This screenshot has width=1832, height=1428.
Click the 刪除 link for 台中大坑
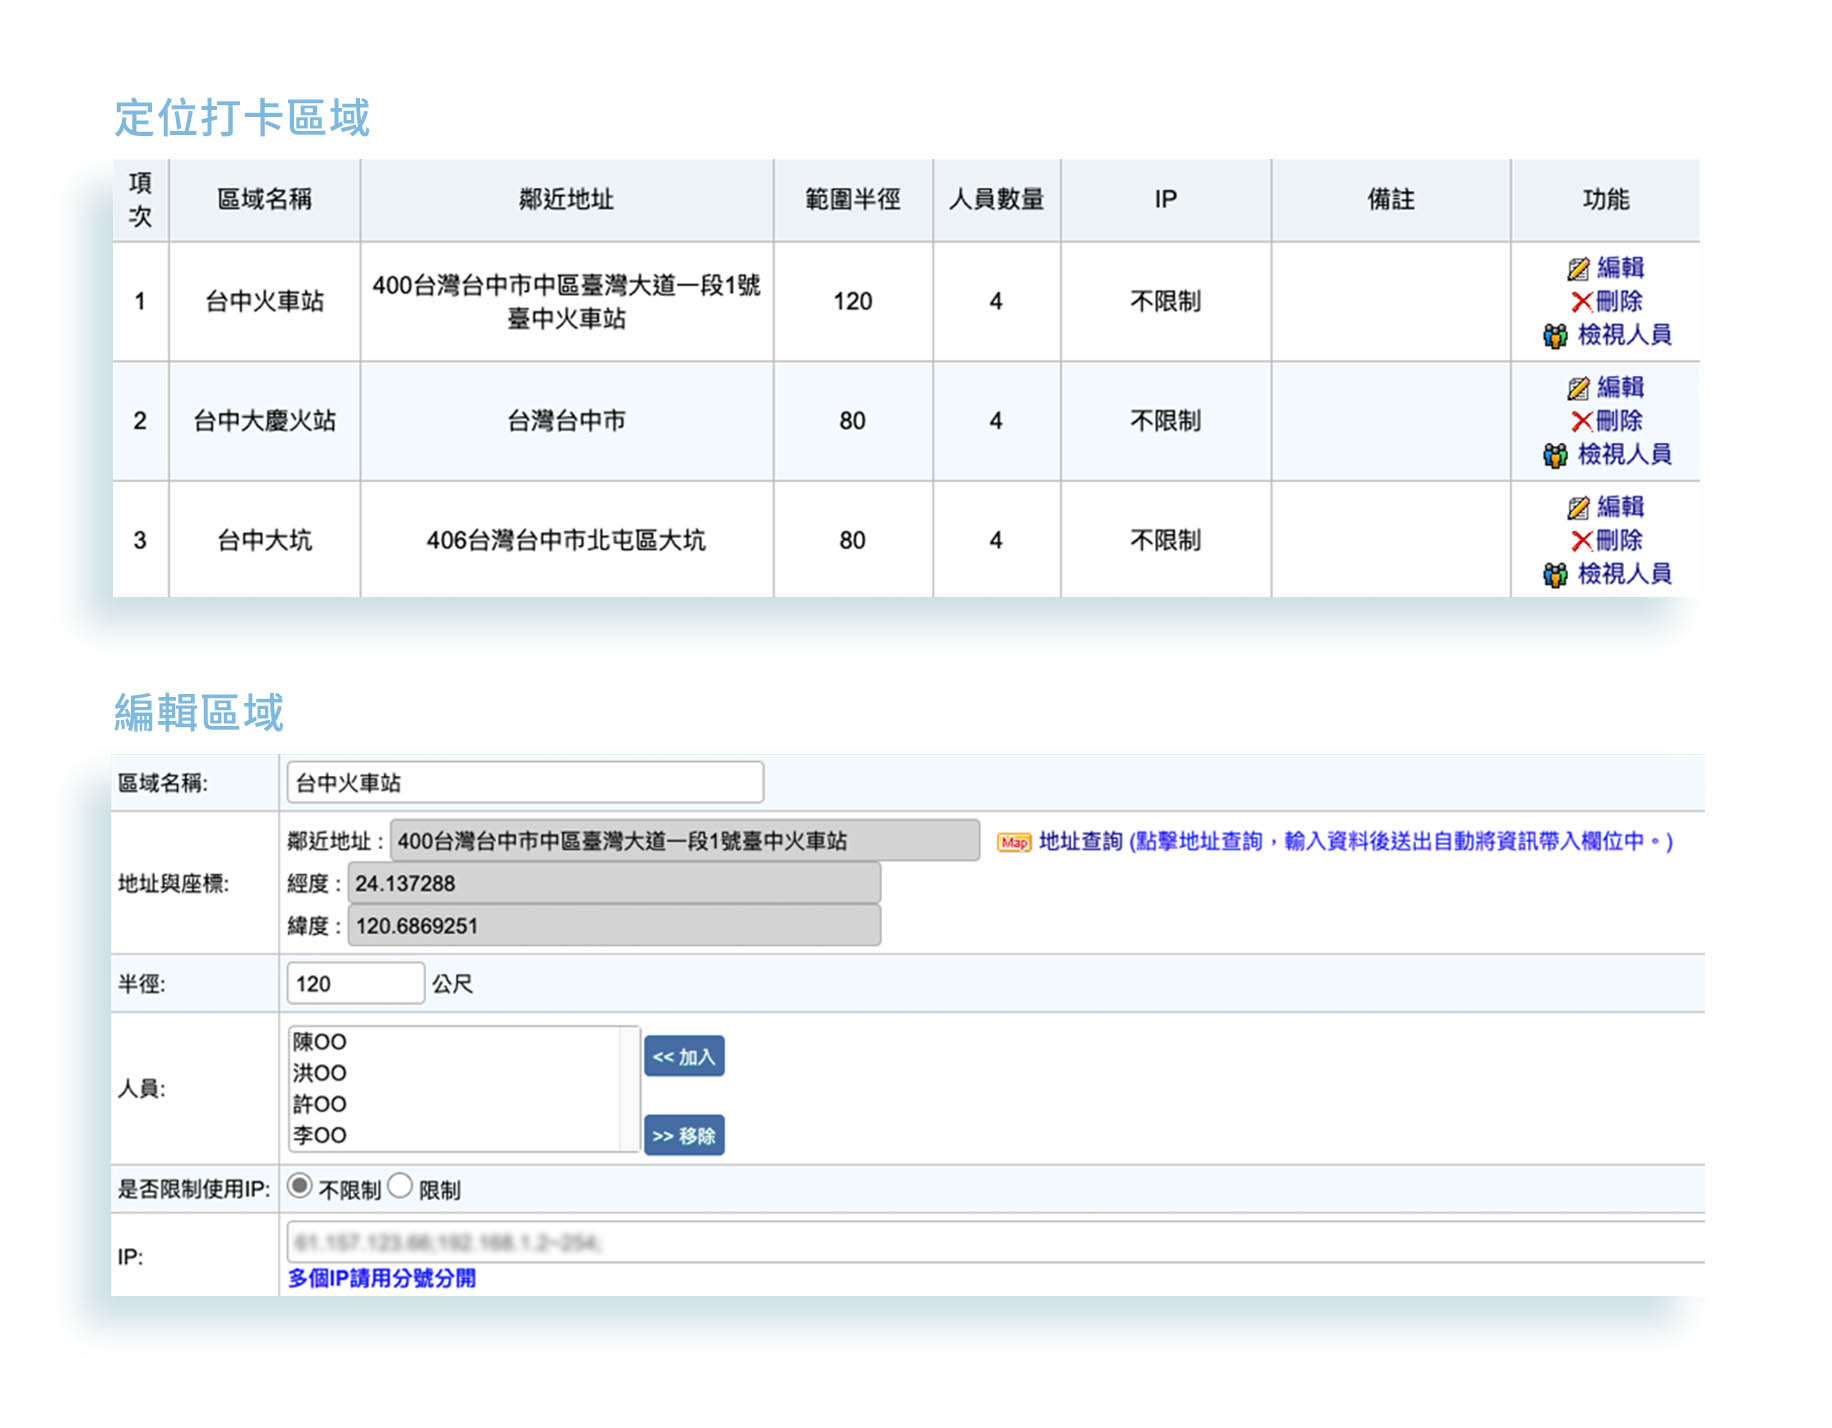[x=1618, y=541]
